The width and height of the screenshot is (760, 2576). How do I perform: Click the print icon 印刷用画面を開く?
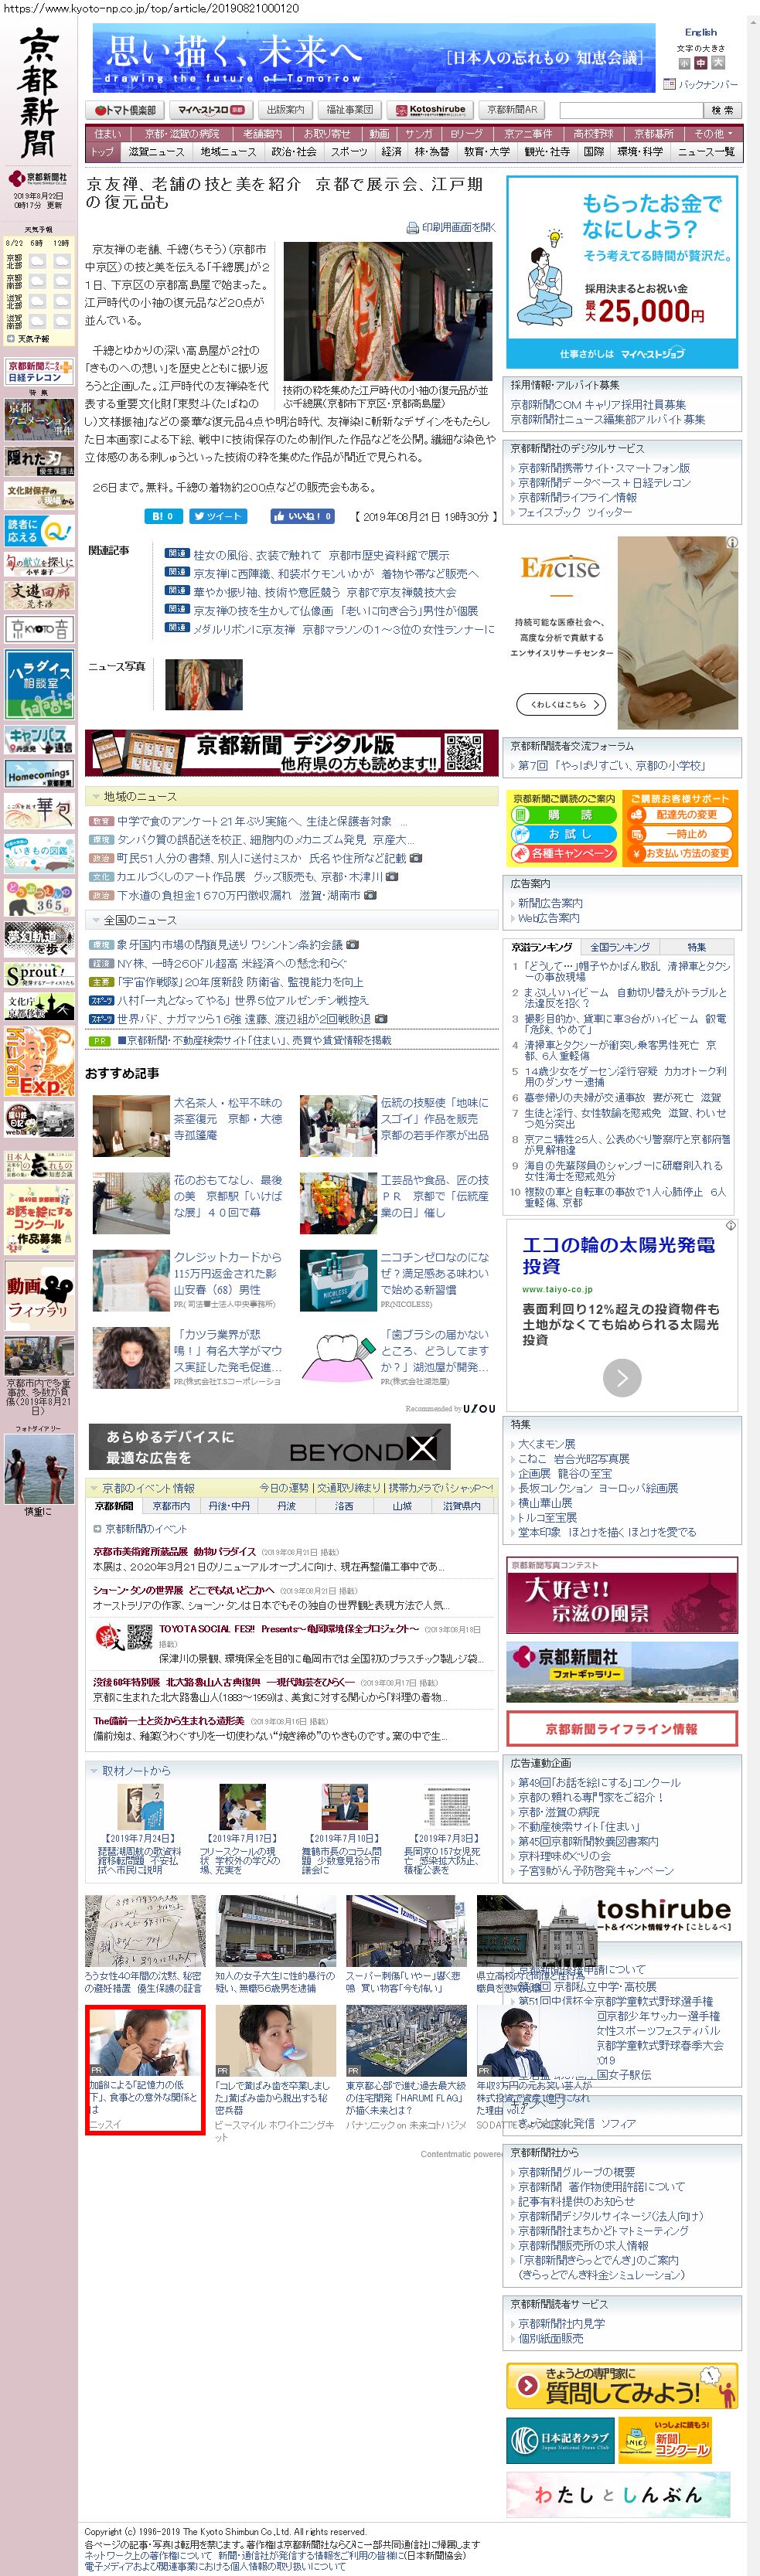451,228
